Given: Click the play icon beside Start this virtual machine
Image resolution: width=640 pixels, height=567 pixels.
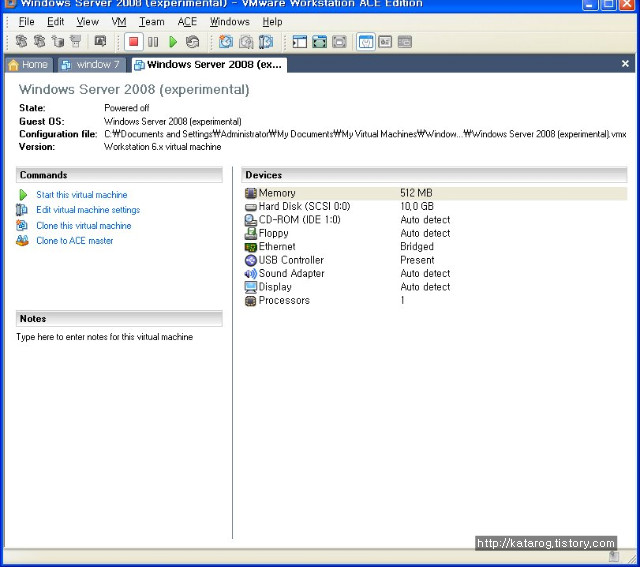Looking at the screenshot, I should pos(23,195).
